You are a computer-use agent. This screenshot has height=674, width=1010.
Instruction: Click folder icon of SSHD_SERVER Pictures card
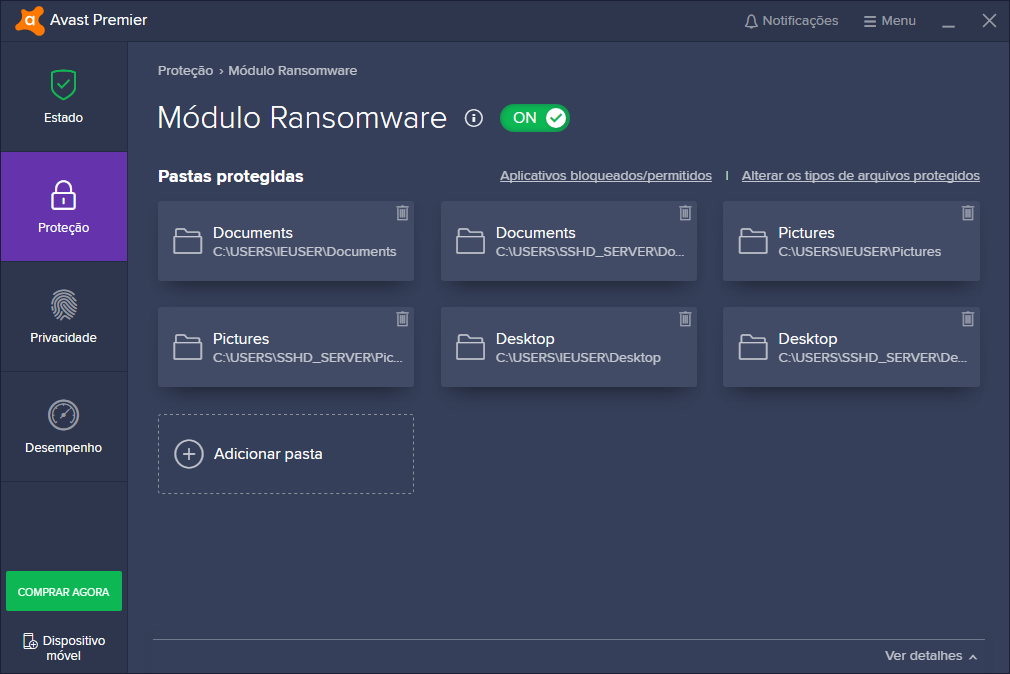pyautogui.click(x=187, y=347)
